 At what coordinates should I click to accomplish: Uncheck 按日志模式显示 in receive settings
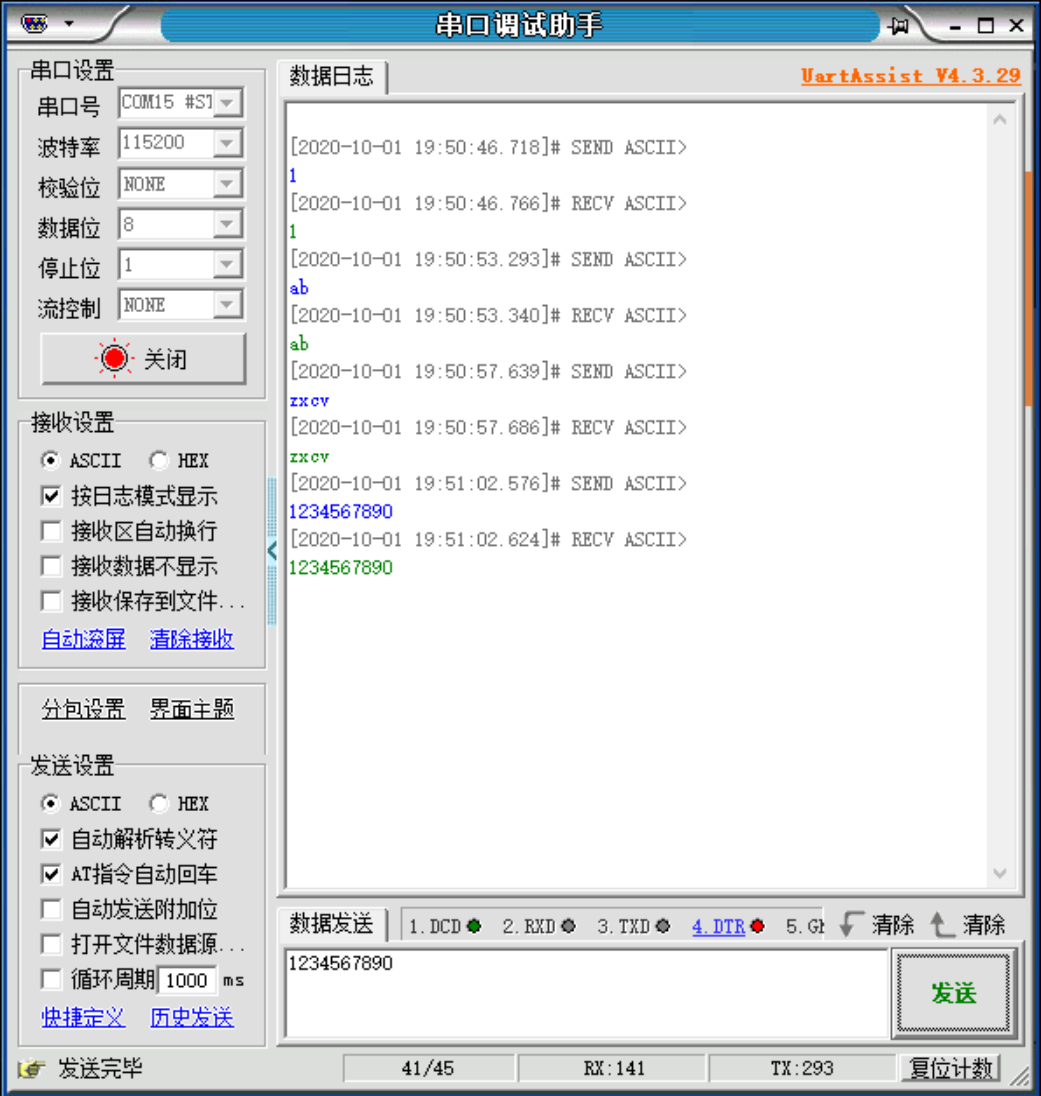pos(50,496)
